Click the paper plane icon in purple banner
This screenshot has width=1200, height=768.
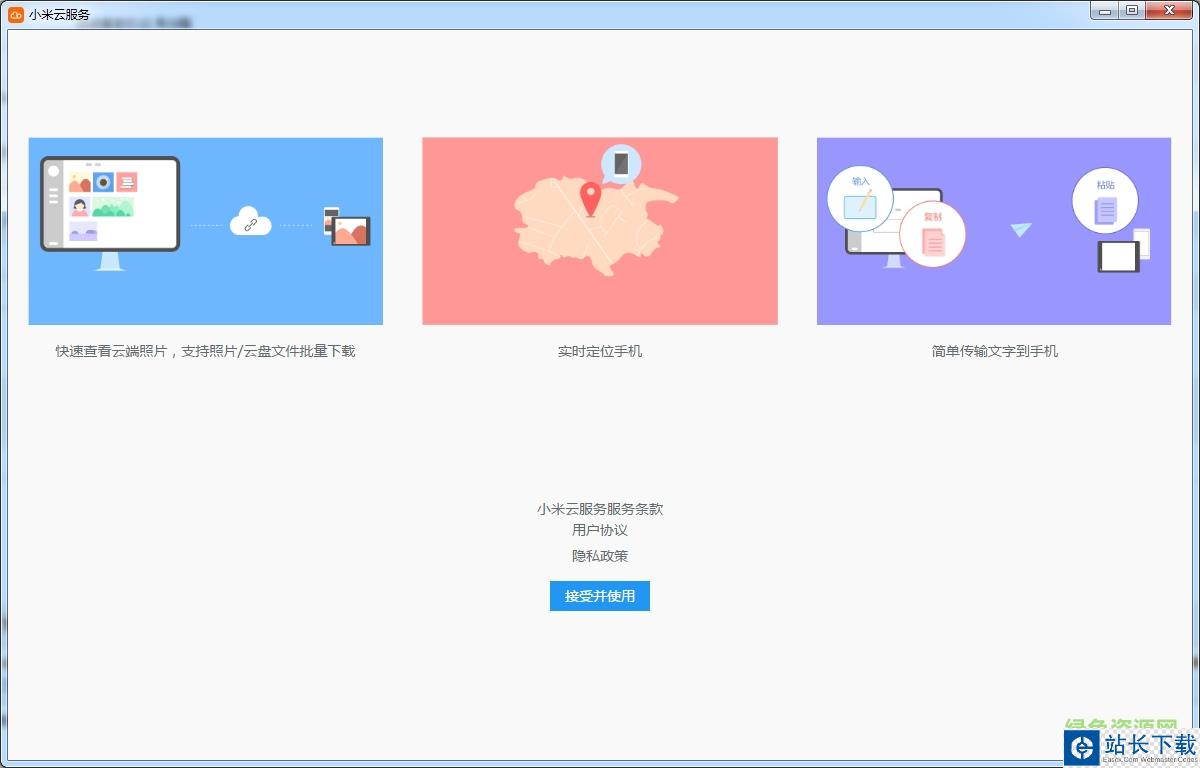coord(1020,229)
